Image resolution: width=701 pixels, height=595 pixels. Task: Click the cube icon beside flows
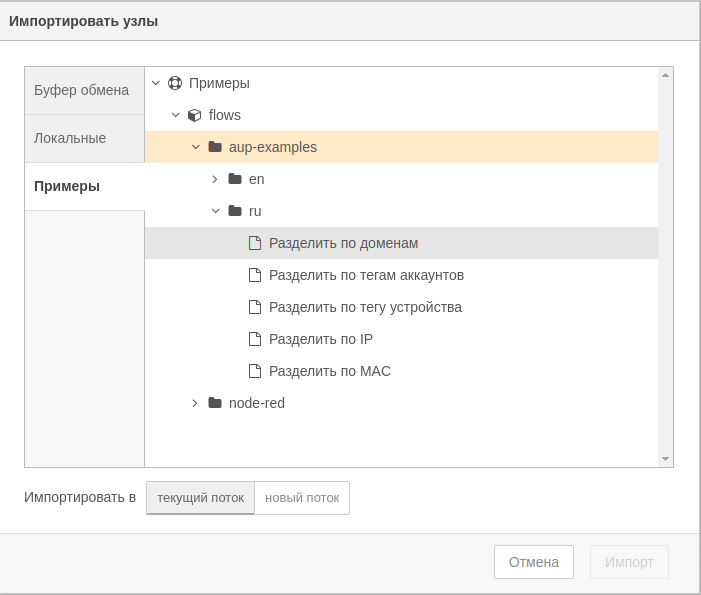[x=195, y=115]
